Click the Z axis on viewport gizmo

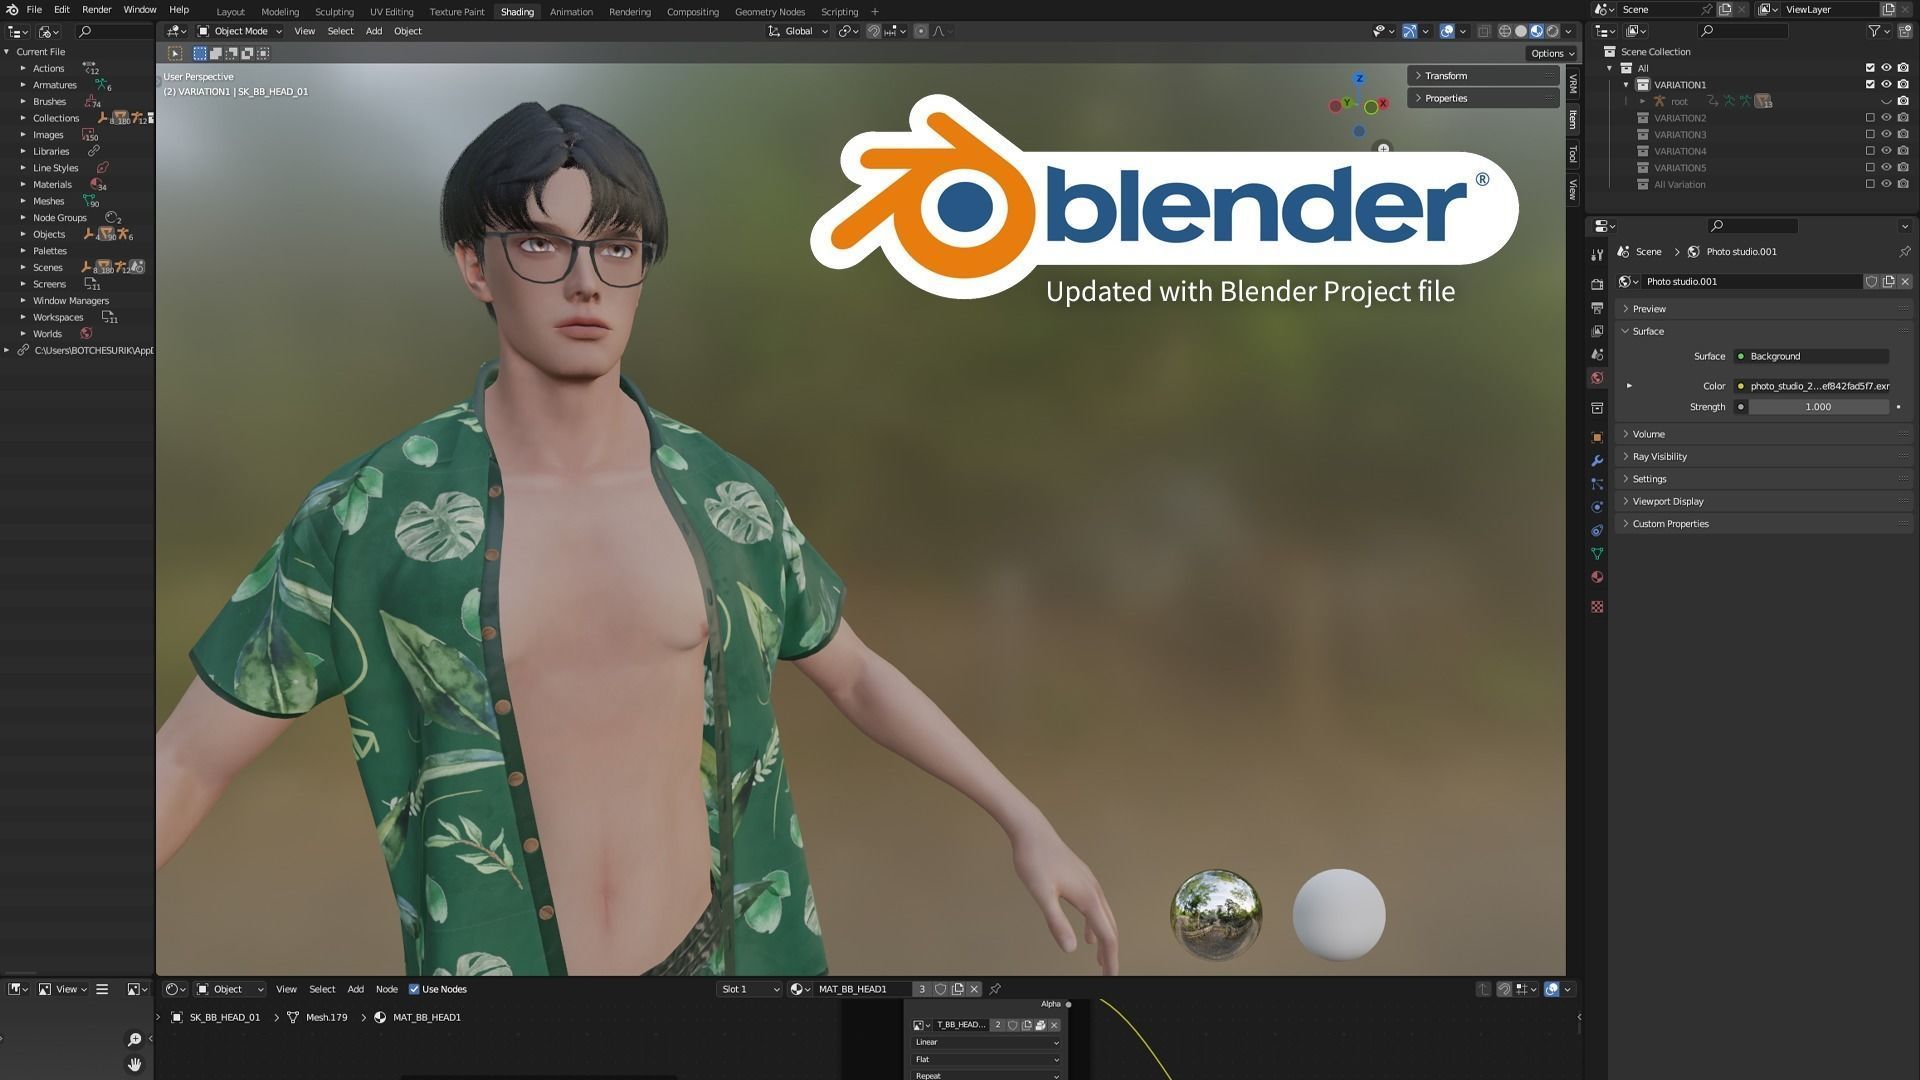click(1359, 78)
